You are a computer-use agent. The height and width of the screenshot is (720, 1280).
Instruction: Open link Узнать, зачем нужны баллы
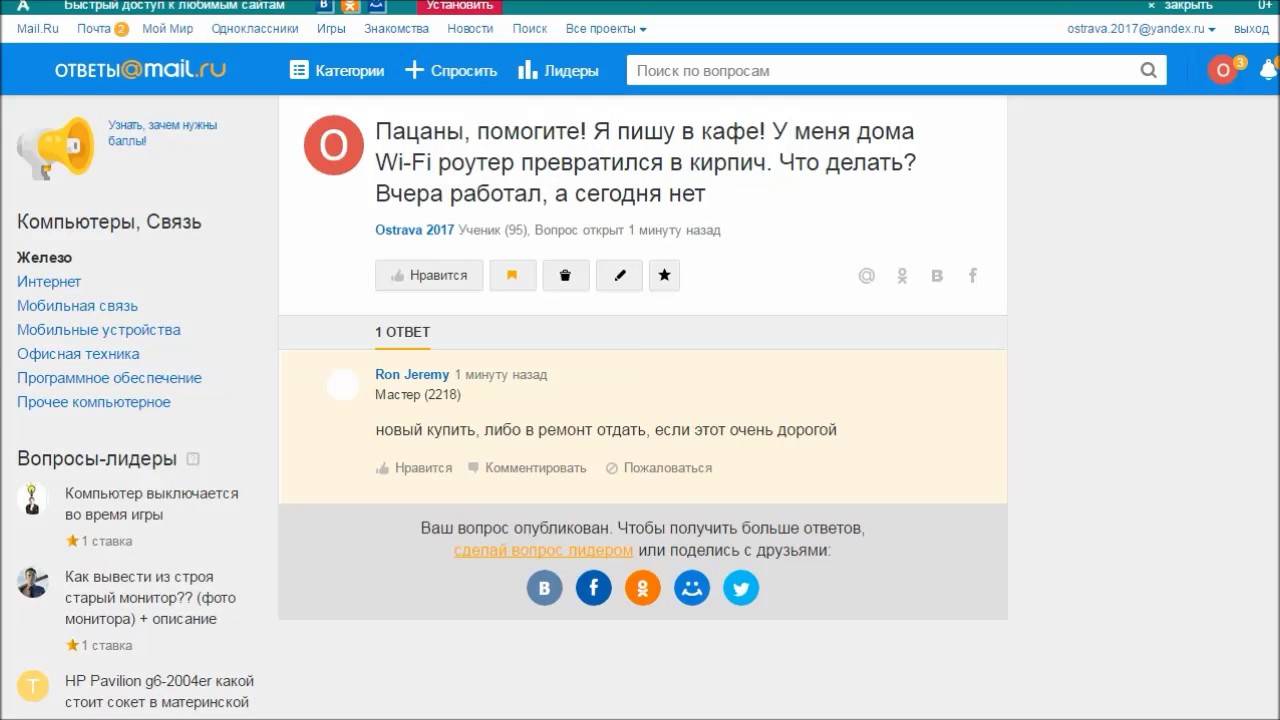pos(162,133)
